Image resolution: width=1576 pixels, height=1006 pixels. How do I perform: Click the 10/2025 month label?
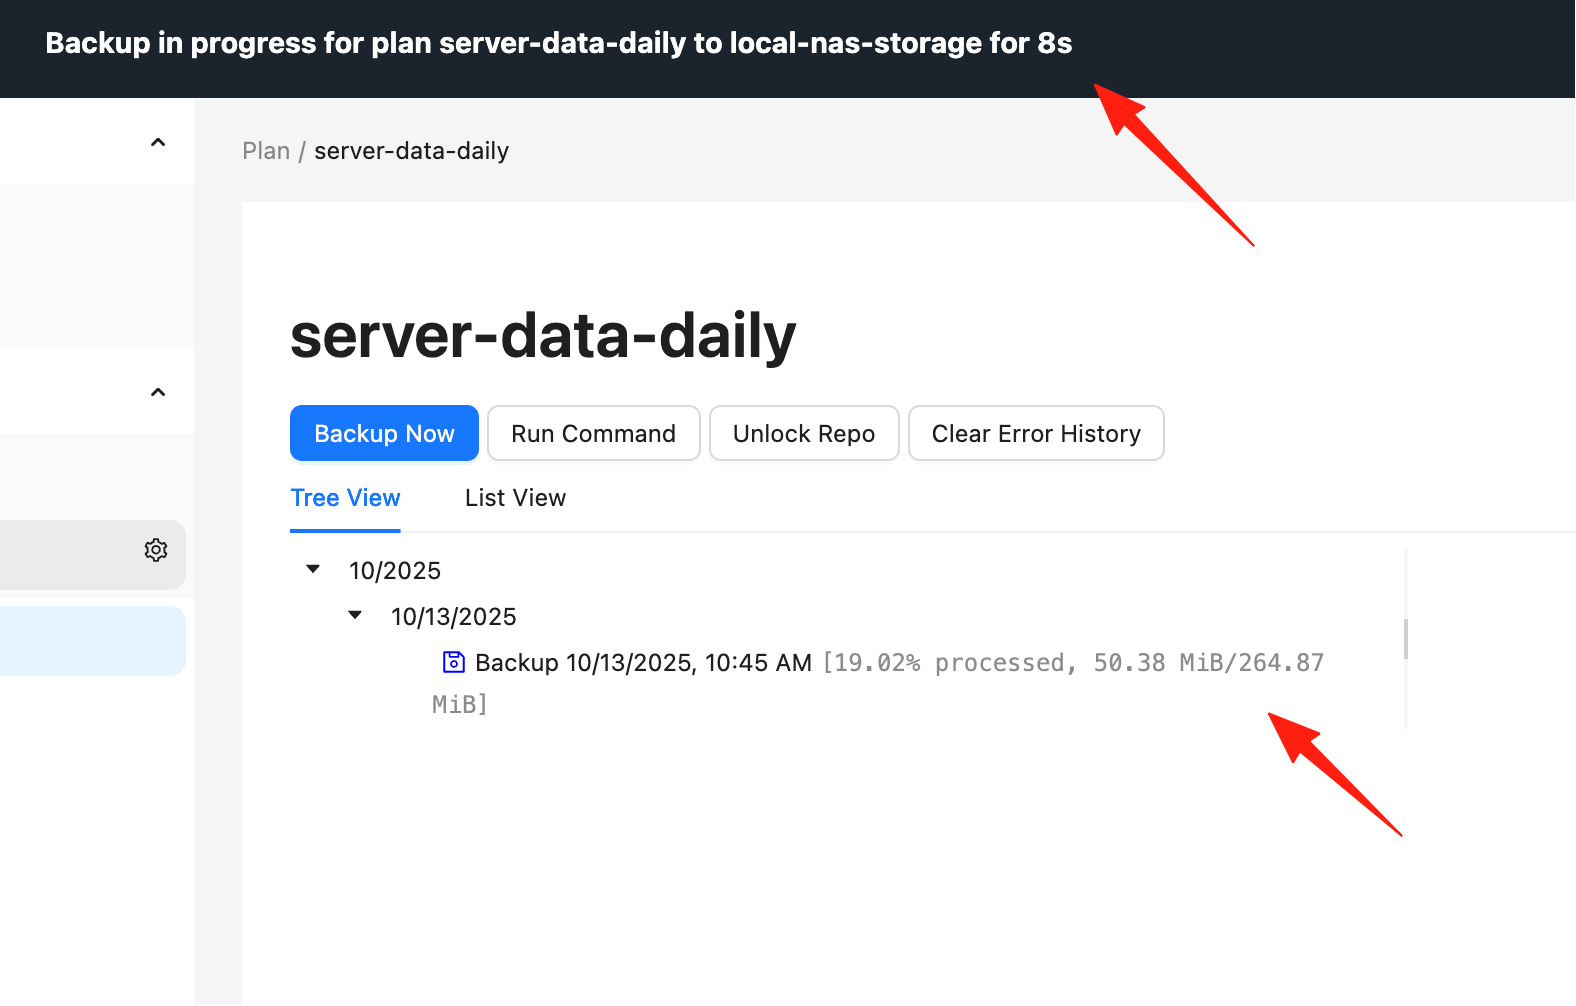395,570
